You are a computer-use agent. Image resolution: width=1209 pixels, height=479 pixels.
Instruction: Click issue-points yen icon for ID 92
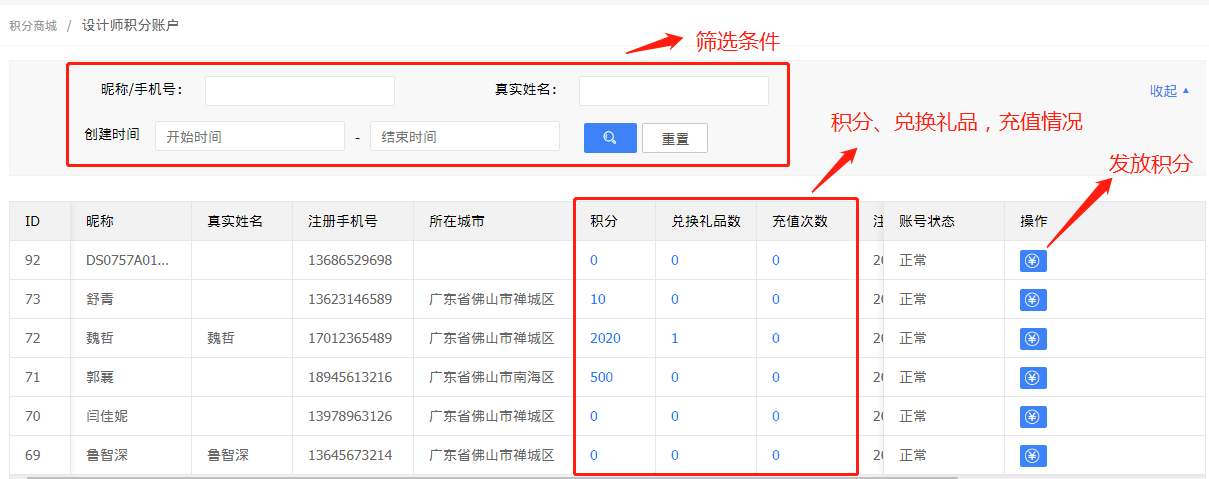1033,261
